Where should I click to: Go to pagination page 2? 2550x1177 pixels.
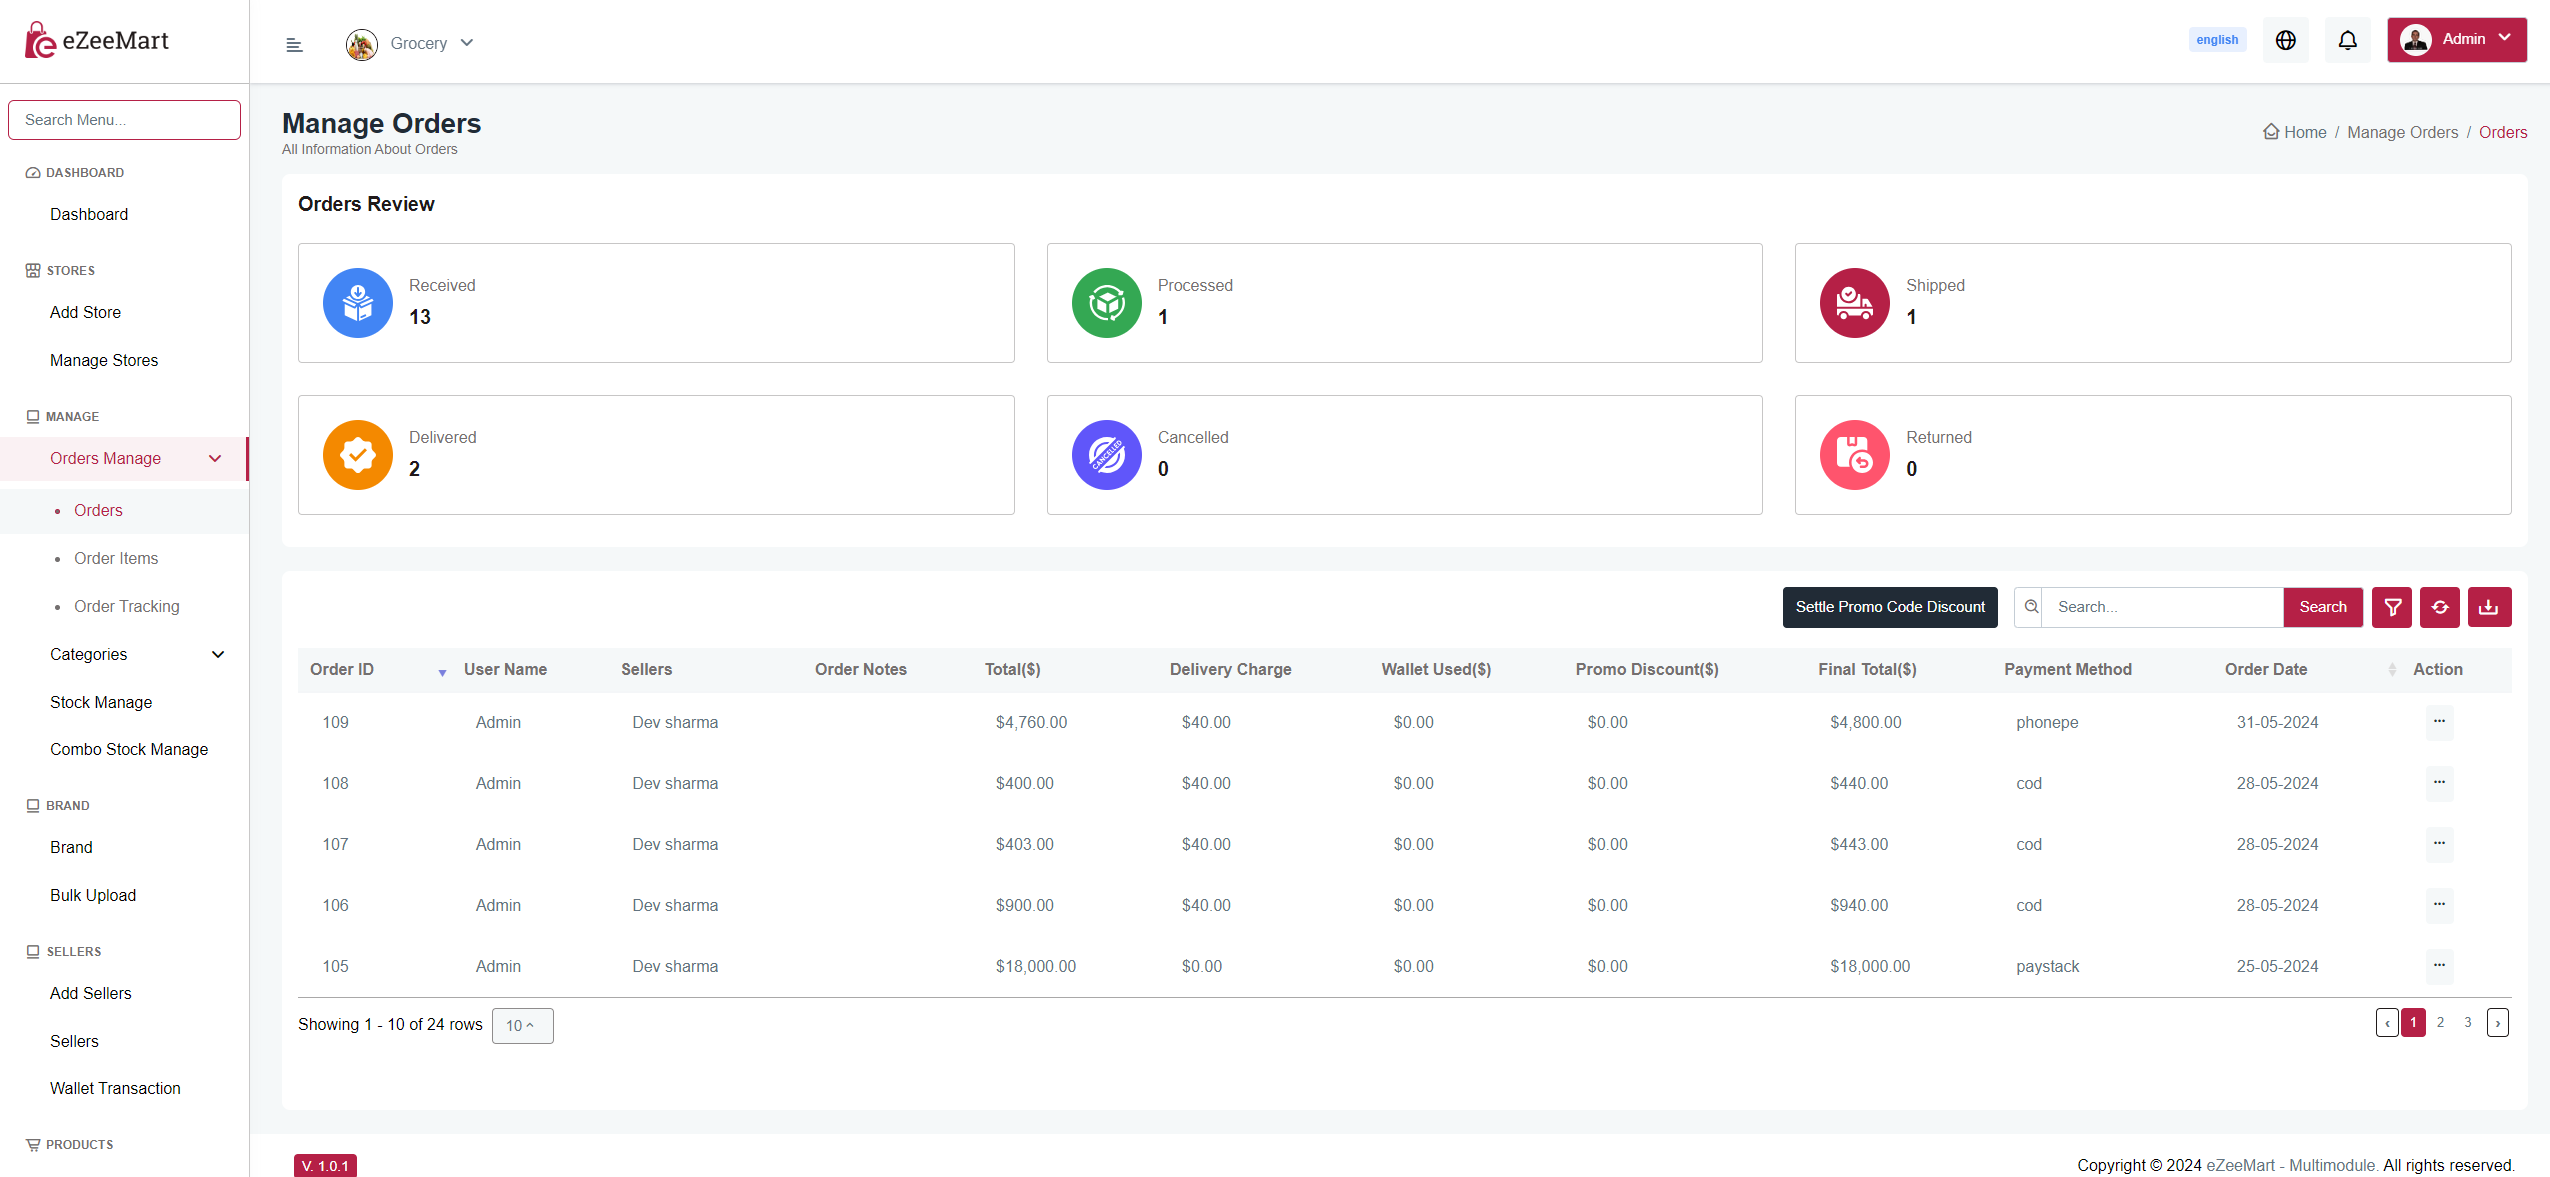[2440, 1022]
